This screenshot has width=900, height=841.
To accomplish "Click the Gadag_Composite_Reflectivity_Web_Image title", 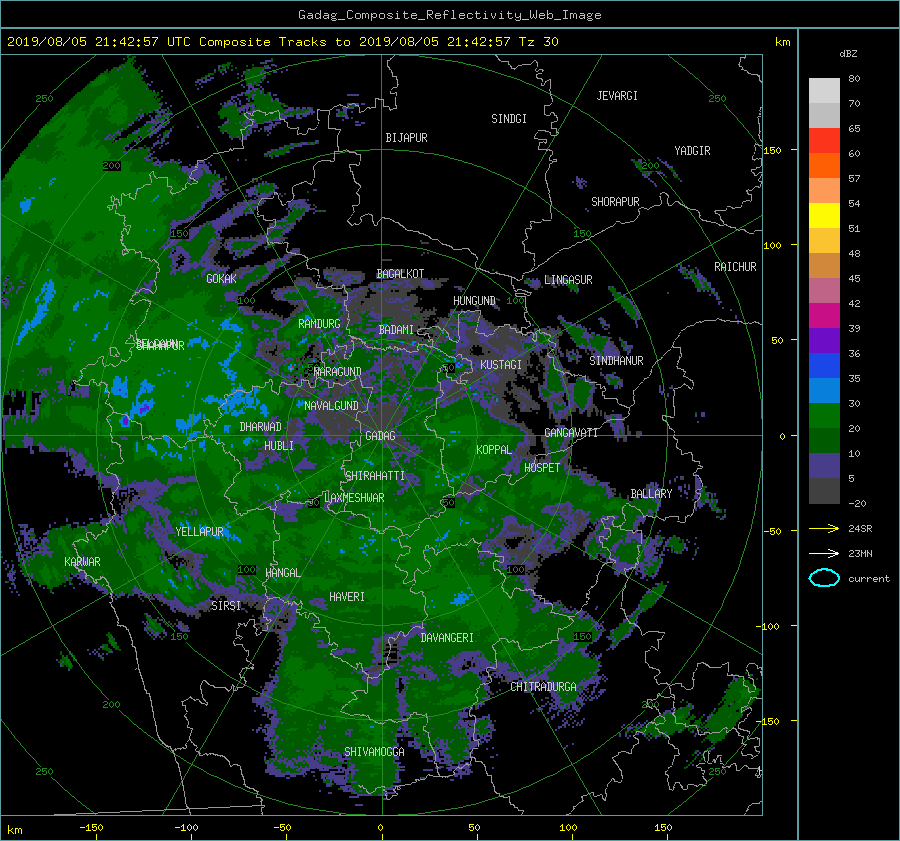I will click(x=449, y=15).
